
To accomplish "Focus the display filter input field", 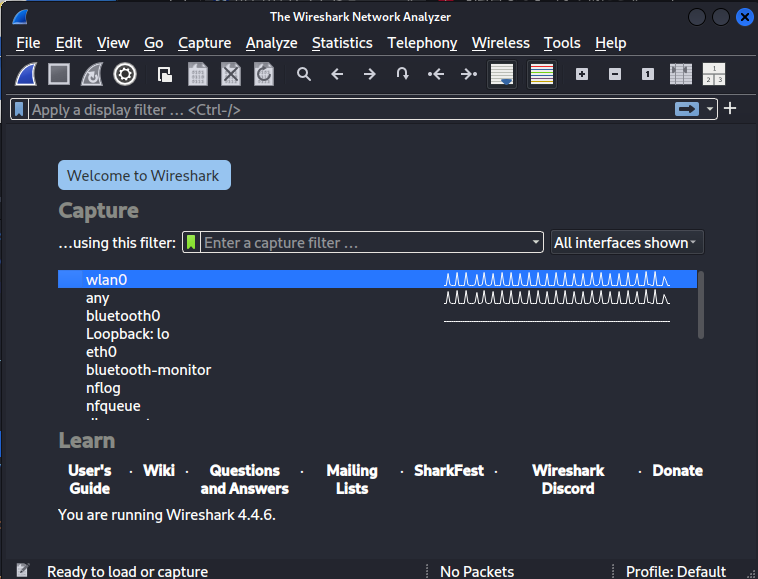I will pyautogui.click(x=351, y=109).
